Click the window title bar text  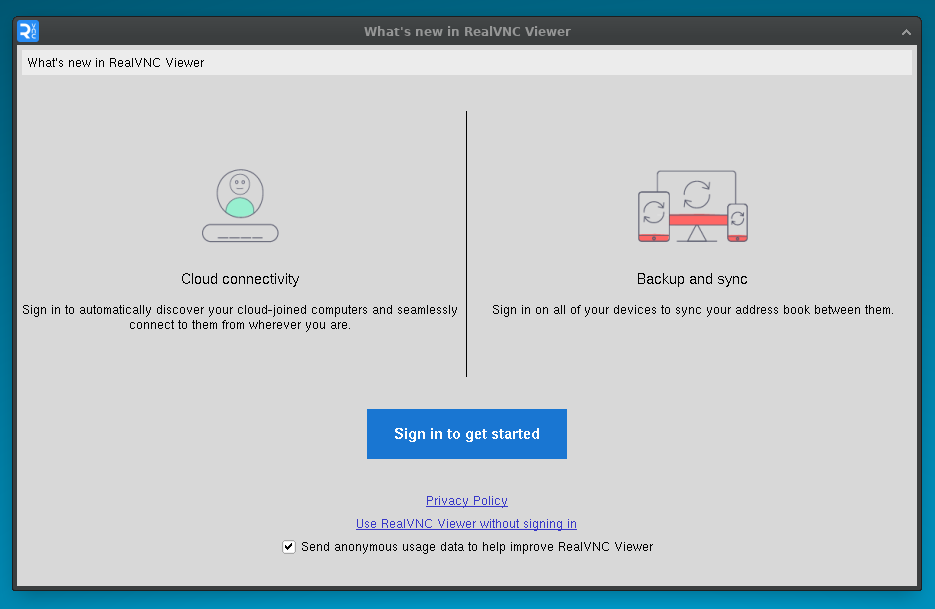click(468, 32)
